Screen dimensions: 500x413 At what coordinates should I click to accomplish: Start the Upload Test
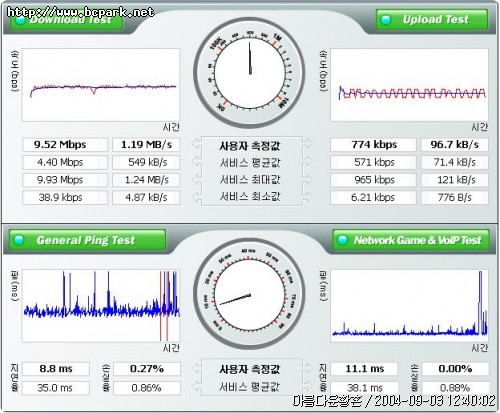pyautogui.click(x=432, y=19)
